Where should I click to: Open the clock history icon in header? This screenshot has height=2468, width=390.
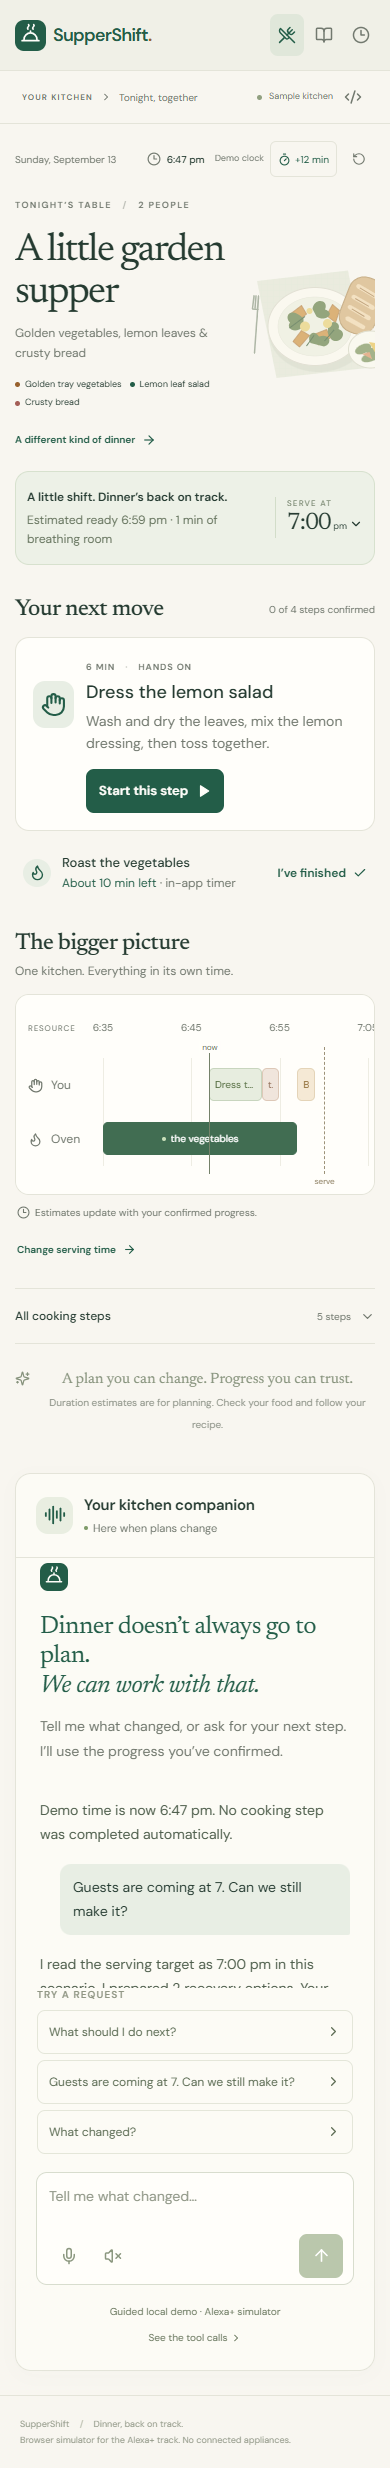(x=361, y=35)
